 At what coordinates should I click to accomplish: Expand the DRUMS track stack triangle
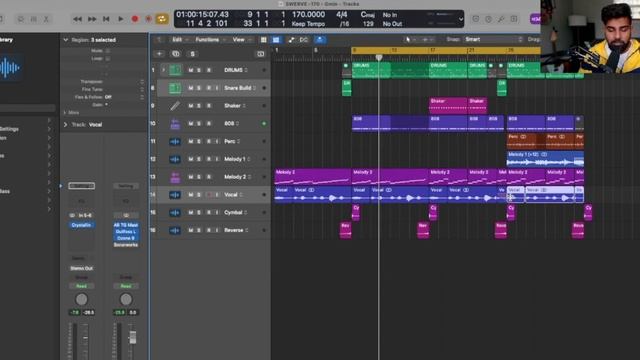(x=164, y=70)
